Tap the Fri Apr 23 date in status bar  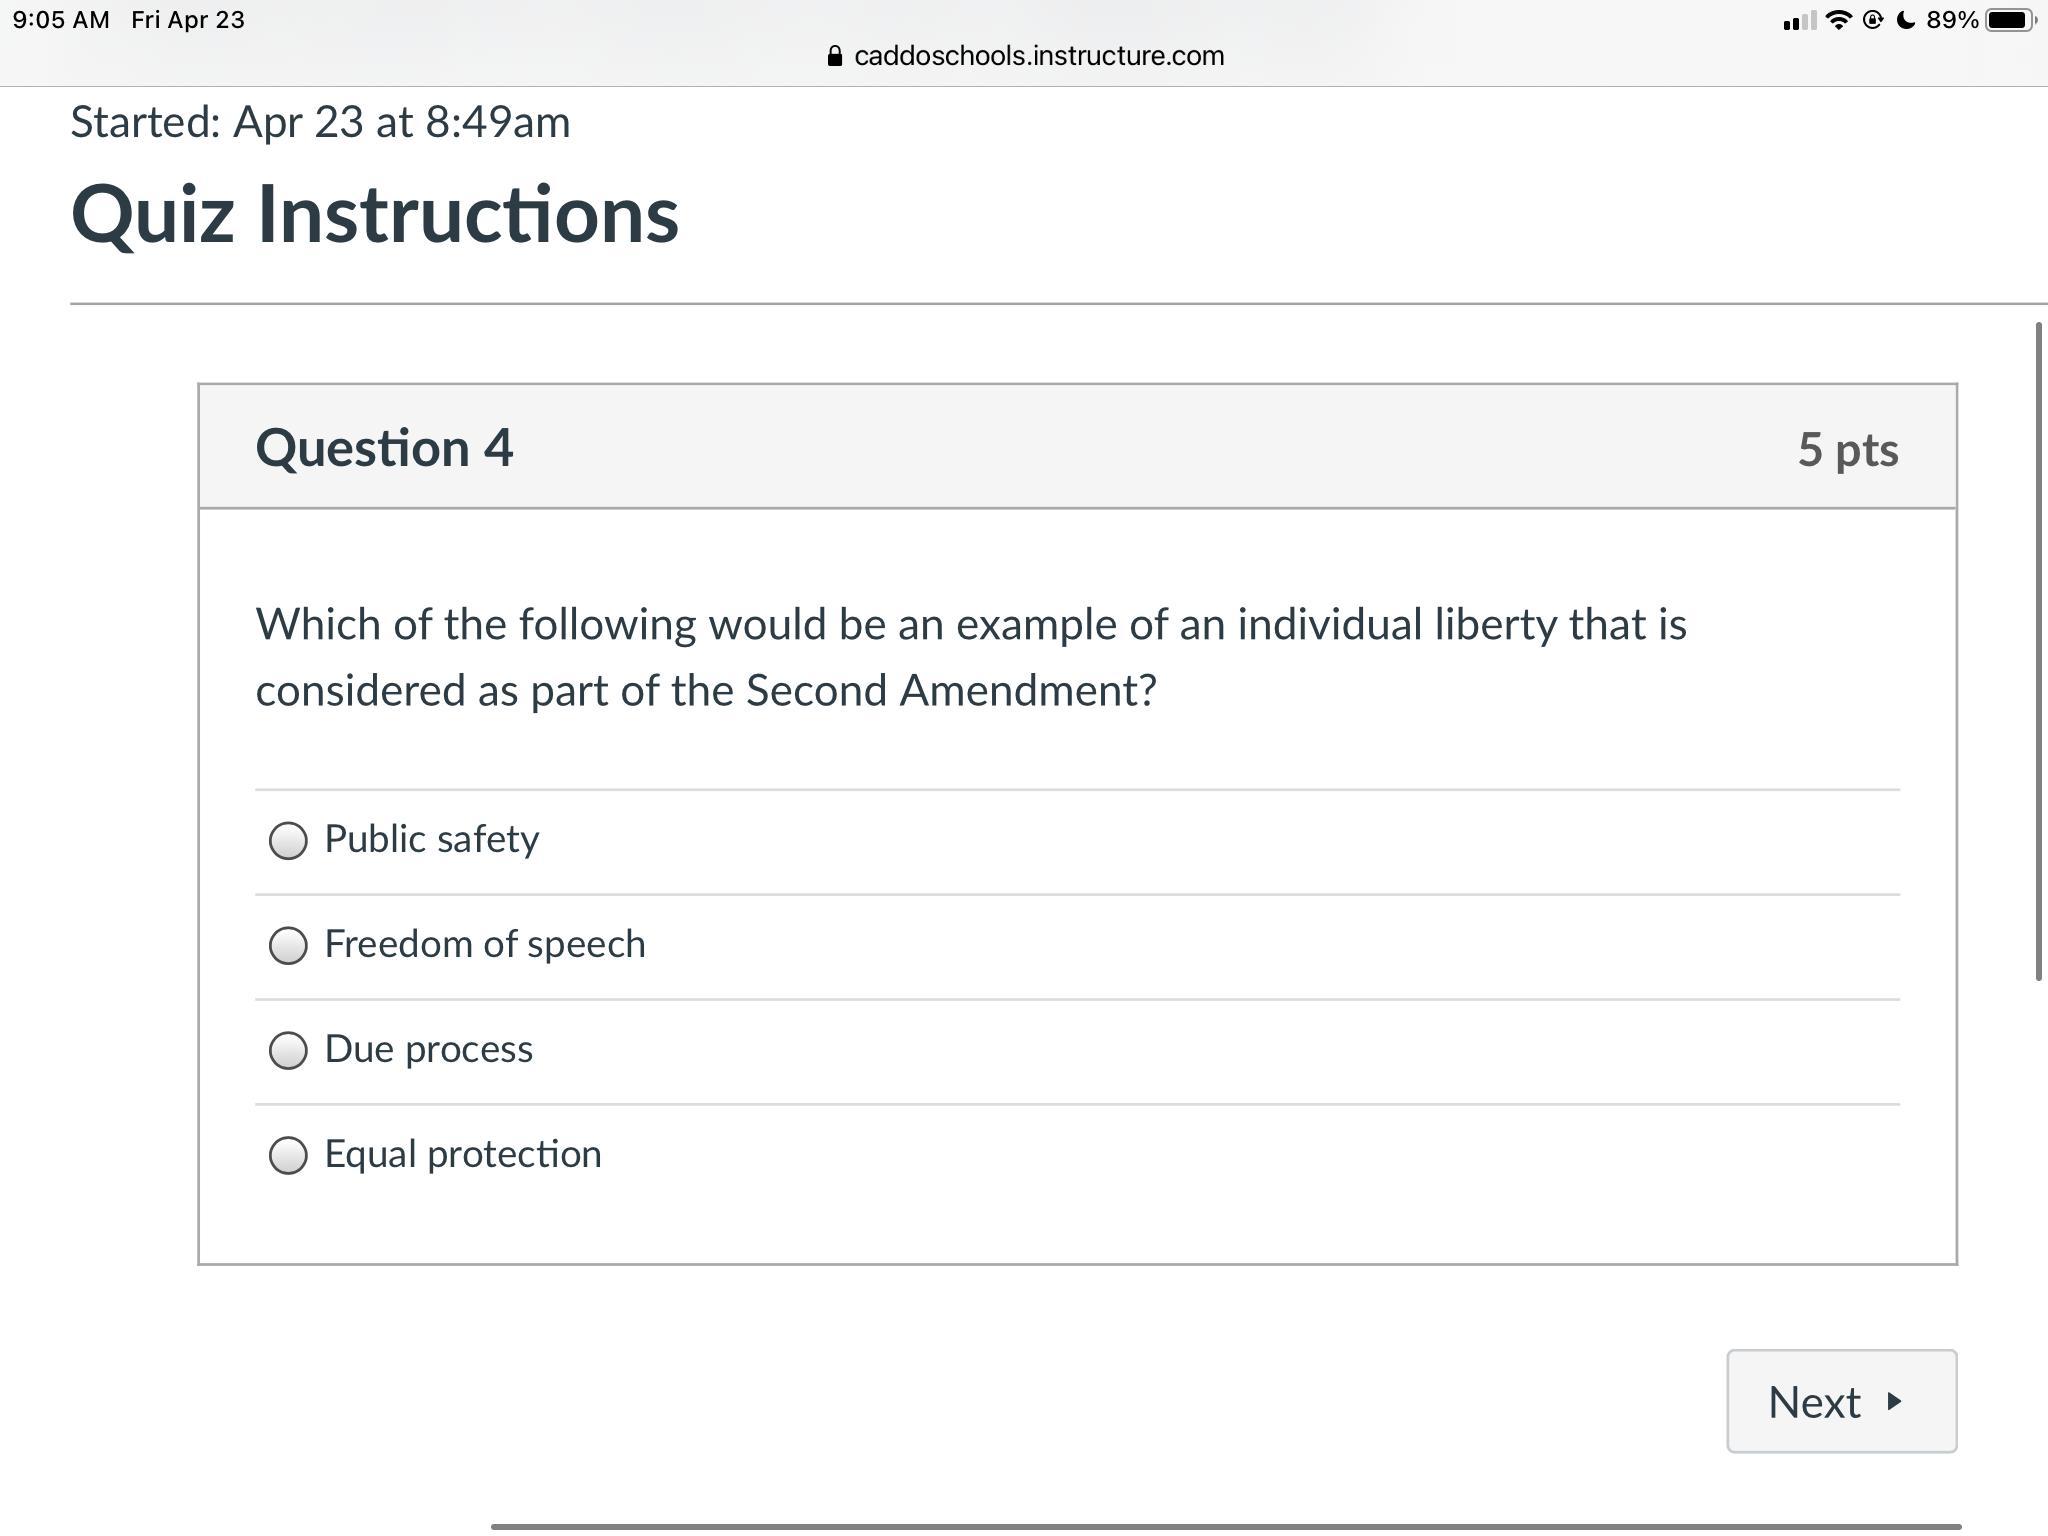[188, 20]
